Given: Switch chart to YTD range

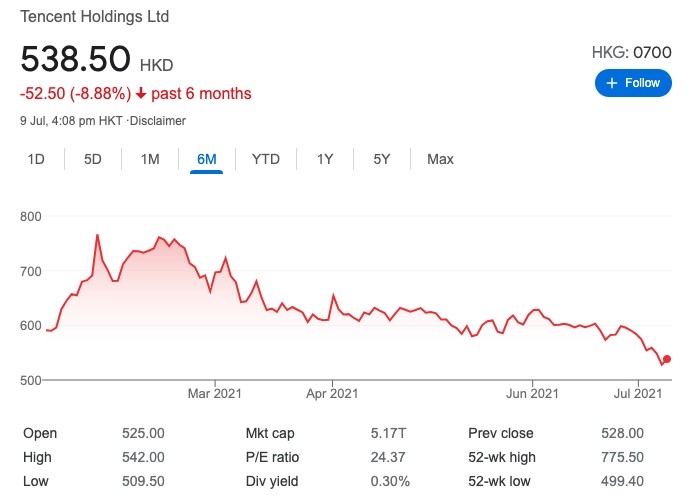Looking at the screenshot, I should (x=266, y=159).
